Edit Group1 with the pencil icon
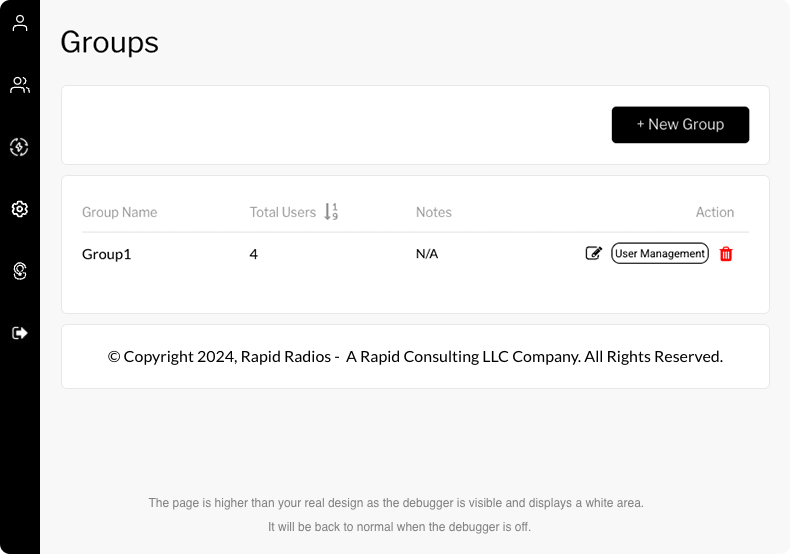 tap(594, 253)
